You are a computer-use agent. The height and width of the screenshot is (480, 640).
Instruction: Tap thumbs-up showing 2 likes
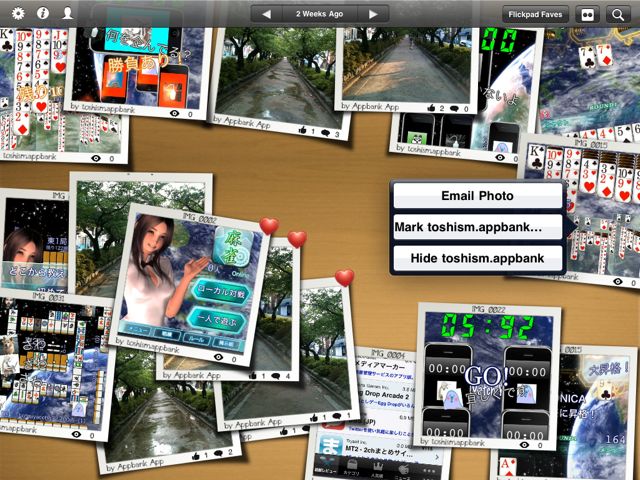pos(431,108)
